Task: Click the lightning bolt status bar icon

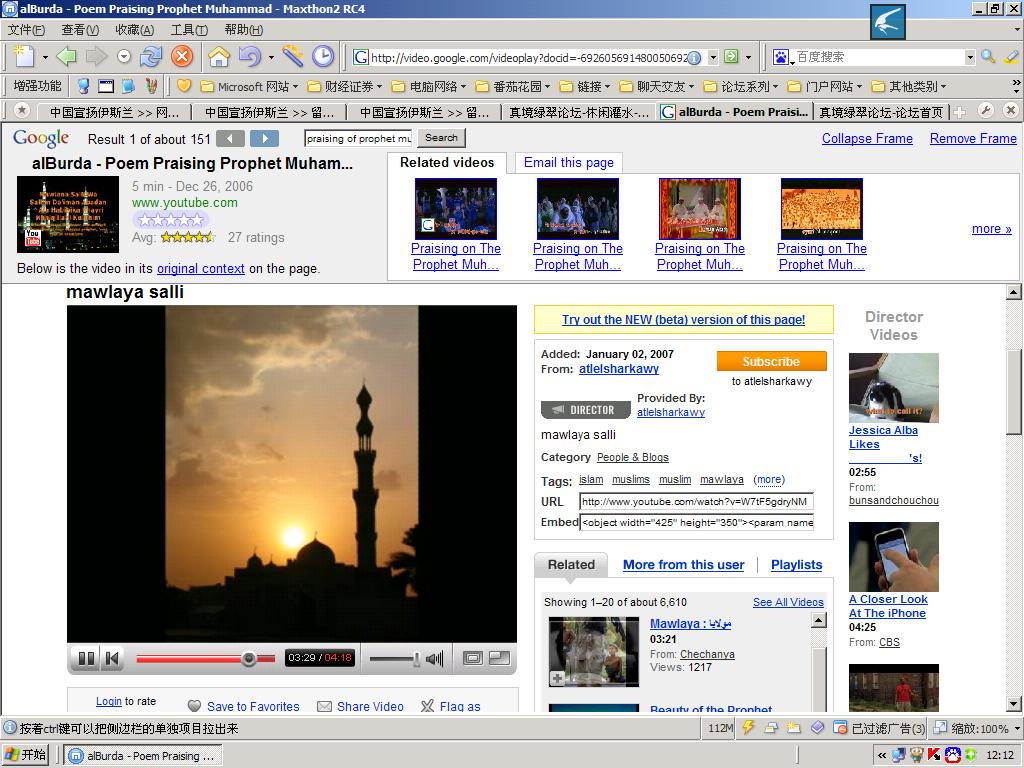Action: tap(748, 728)
